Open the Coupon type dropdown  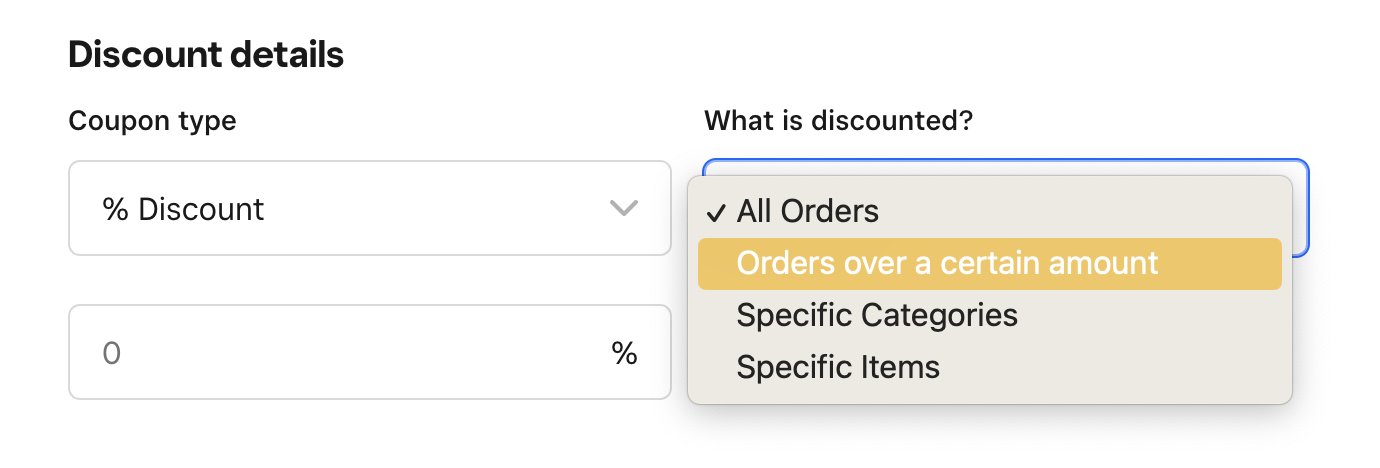pos(369,208)
